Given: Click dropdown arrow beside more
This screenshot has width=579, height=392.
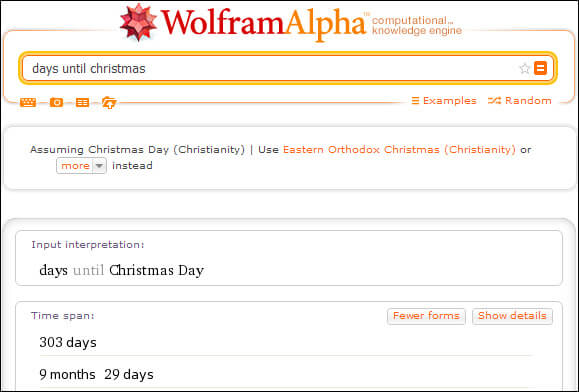Looking at the screenshot, I should tap(99, 166).
